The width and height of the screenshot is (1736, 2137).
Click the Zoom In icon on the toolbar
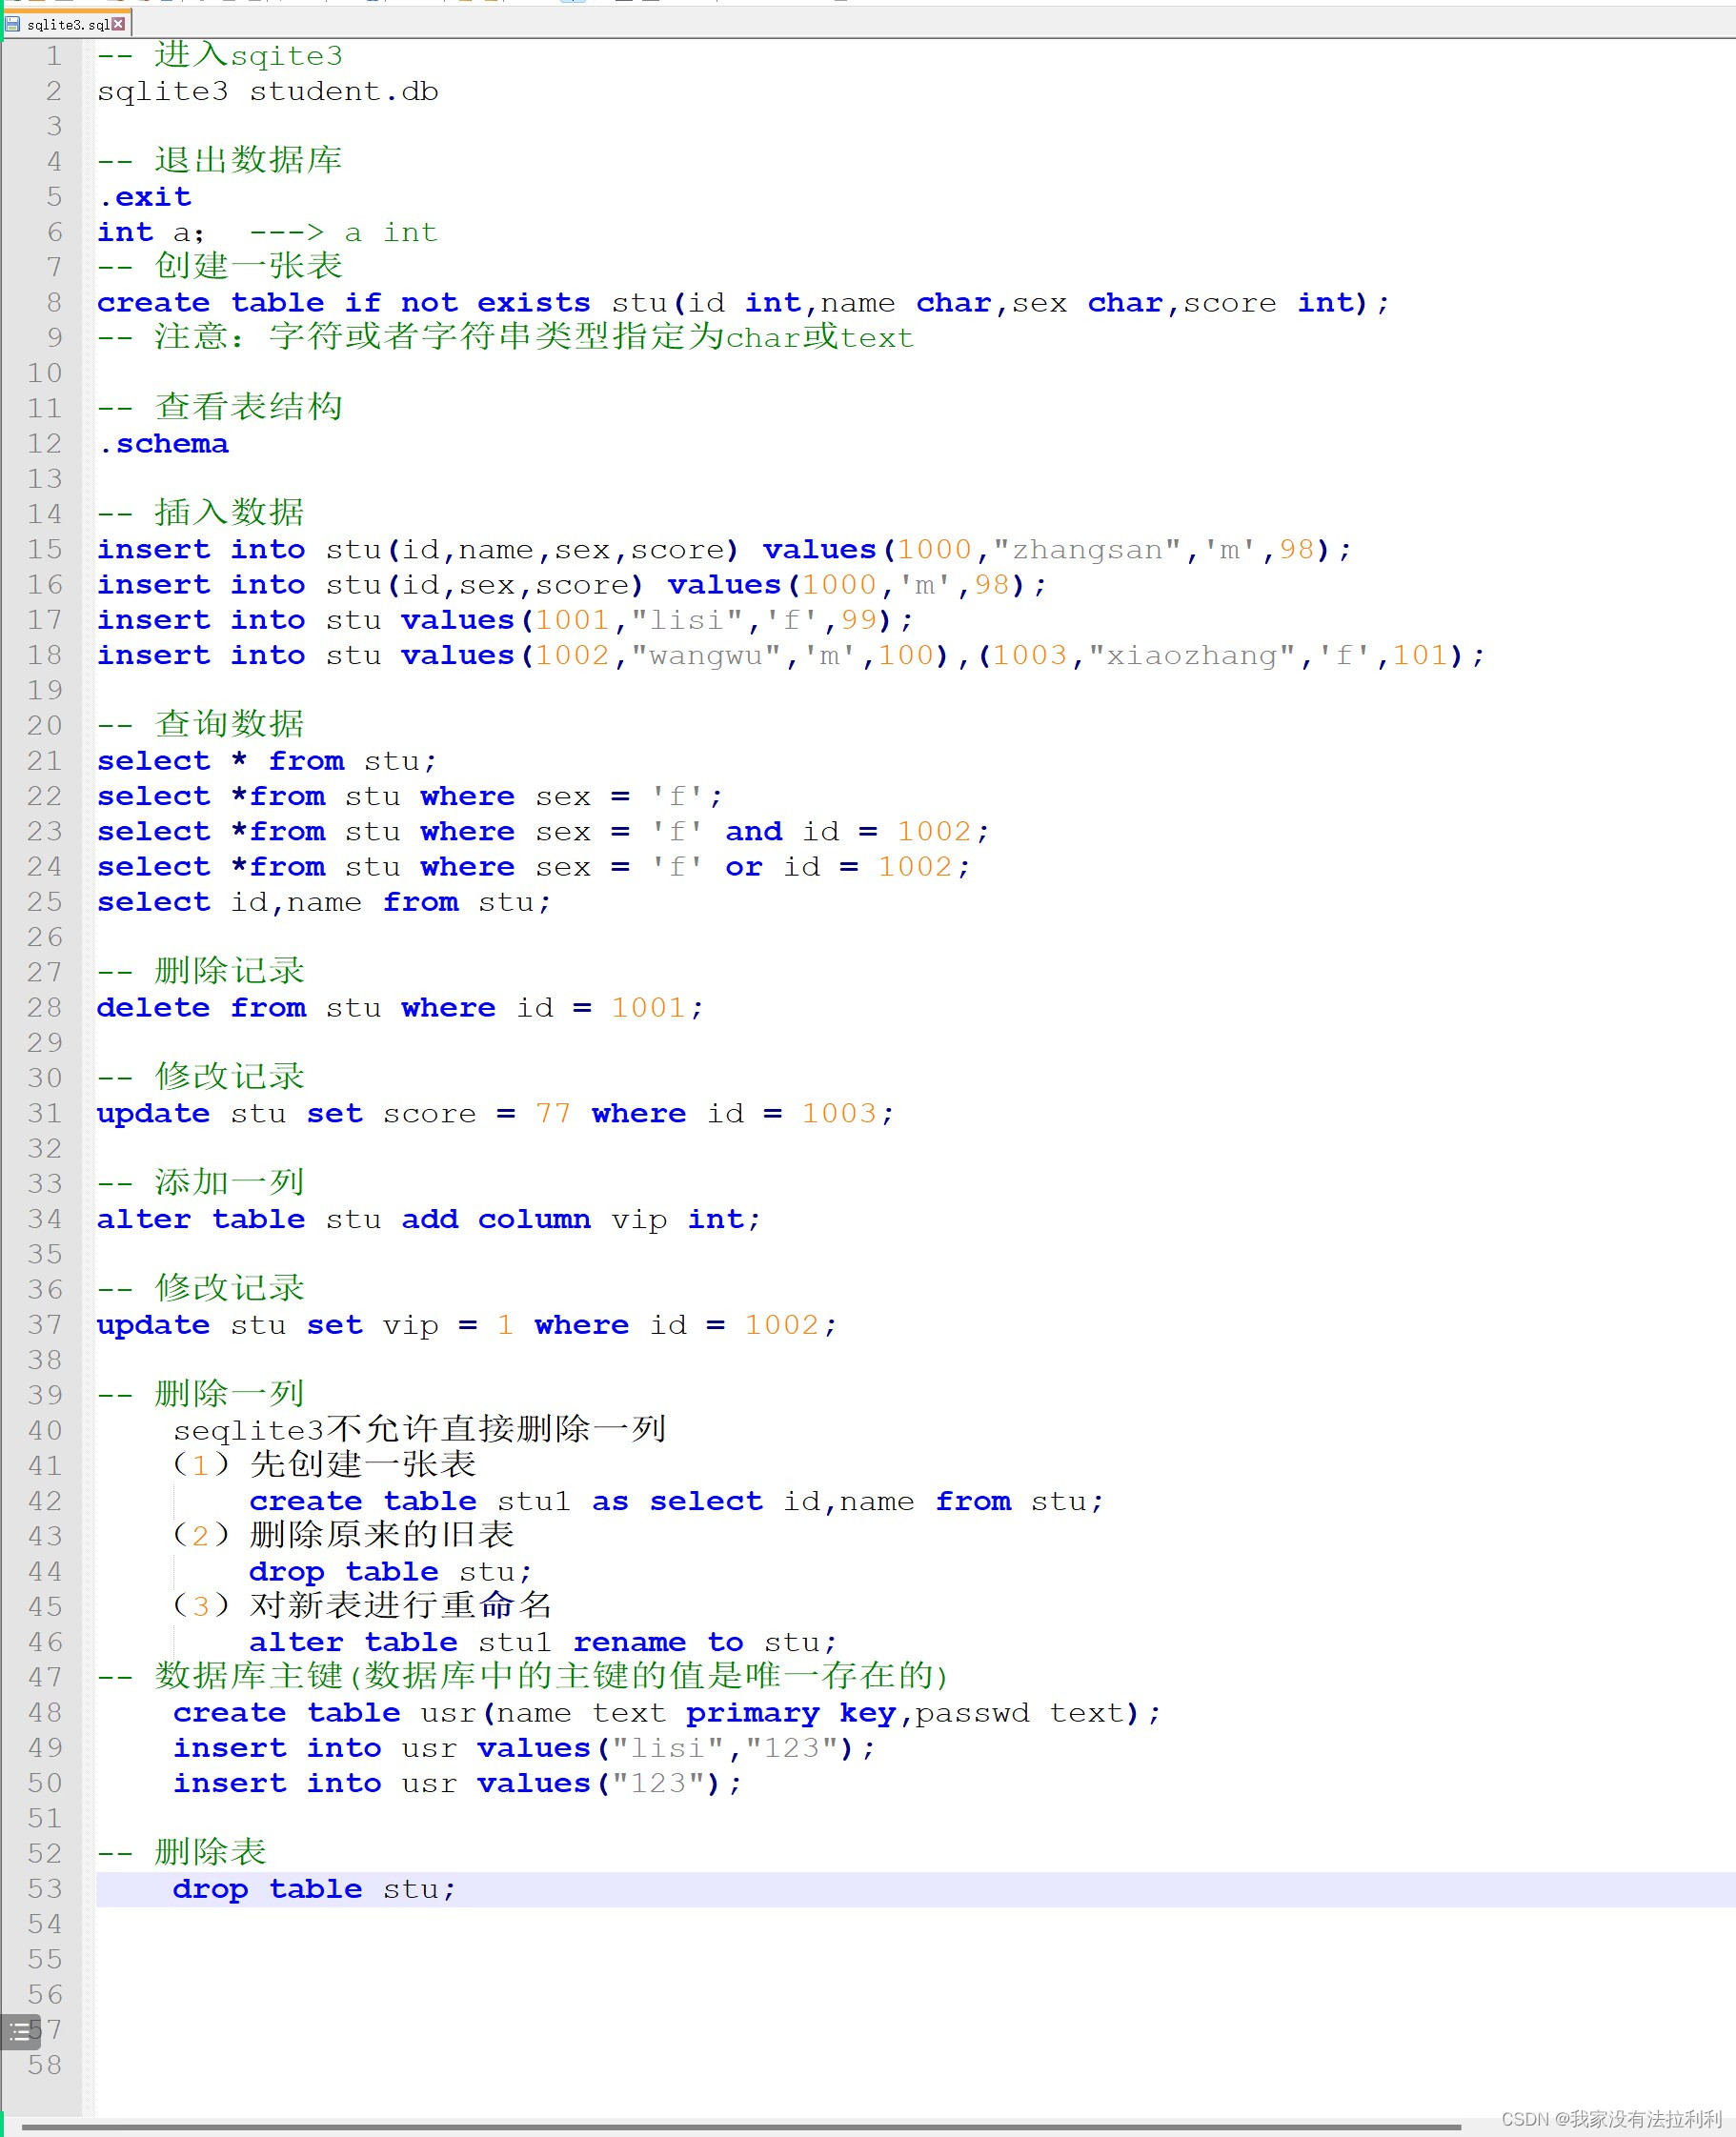point(466,5)
